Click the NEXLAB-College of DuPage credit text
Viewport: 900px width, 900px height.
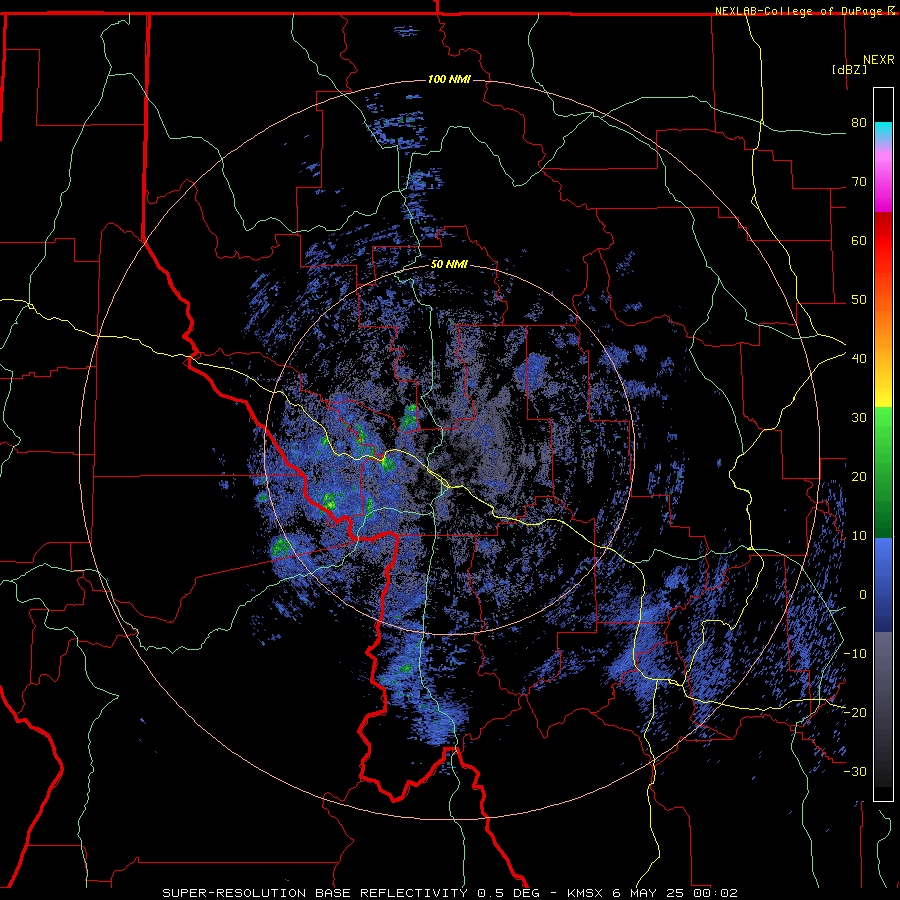pyautogui.click(x=799, y=11)
